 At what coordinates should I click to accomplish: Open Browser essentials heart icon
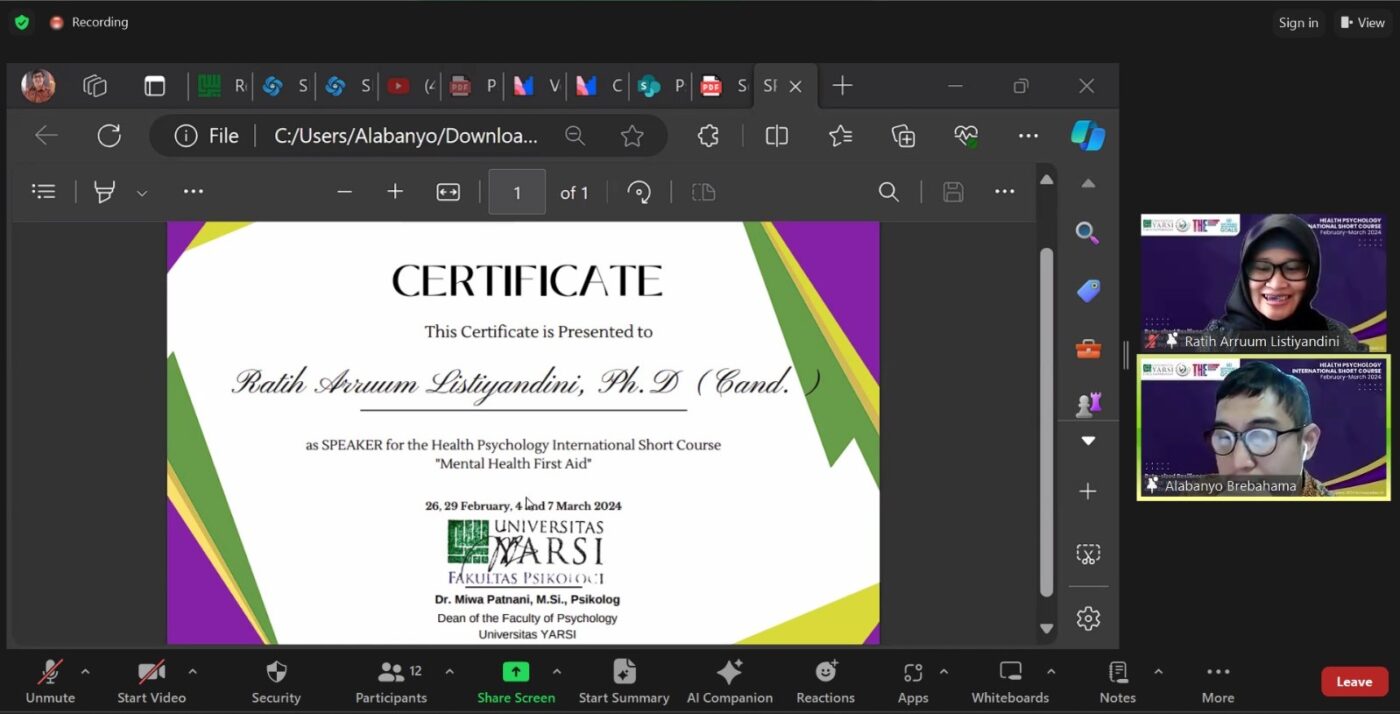[x=966, y=136]
